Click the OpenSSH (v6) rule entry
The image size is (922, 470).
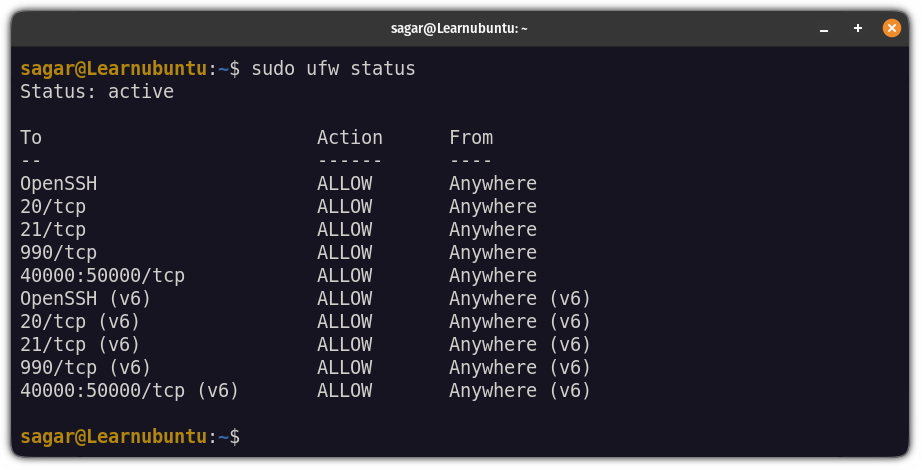click(86, 299)
